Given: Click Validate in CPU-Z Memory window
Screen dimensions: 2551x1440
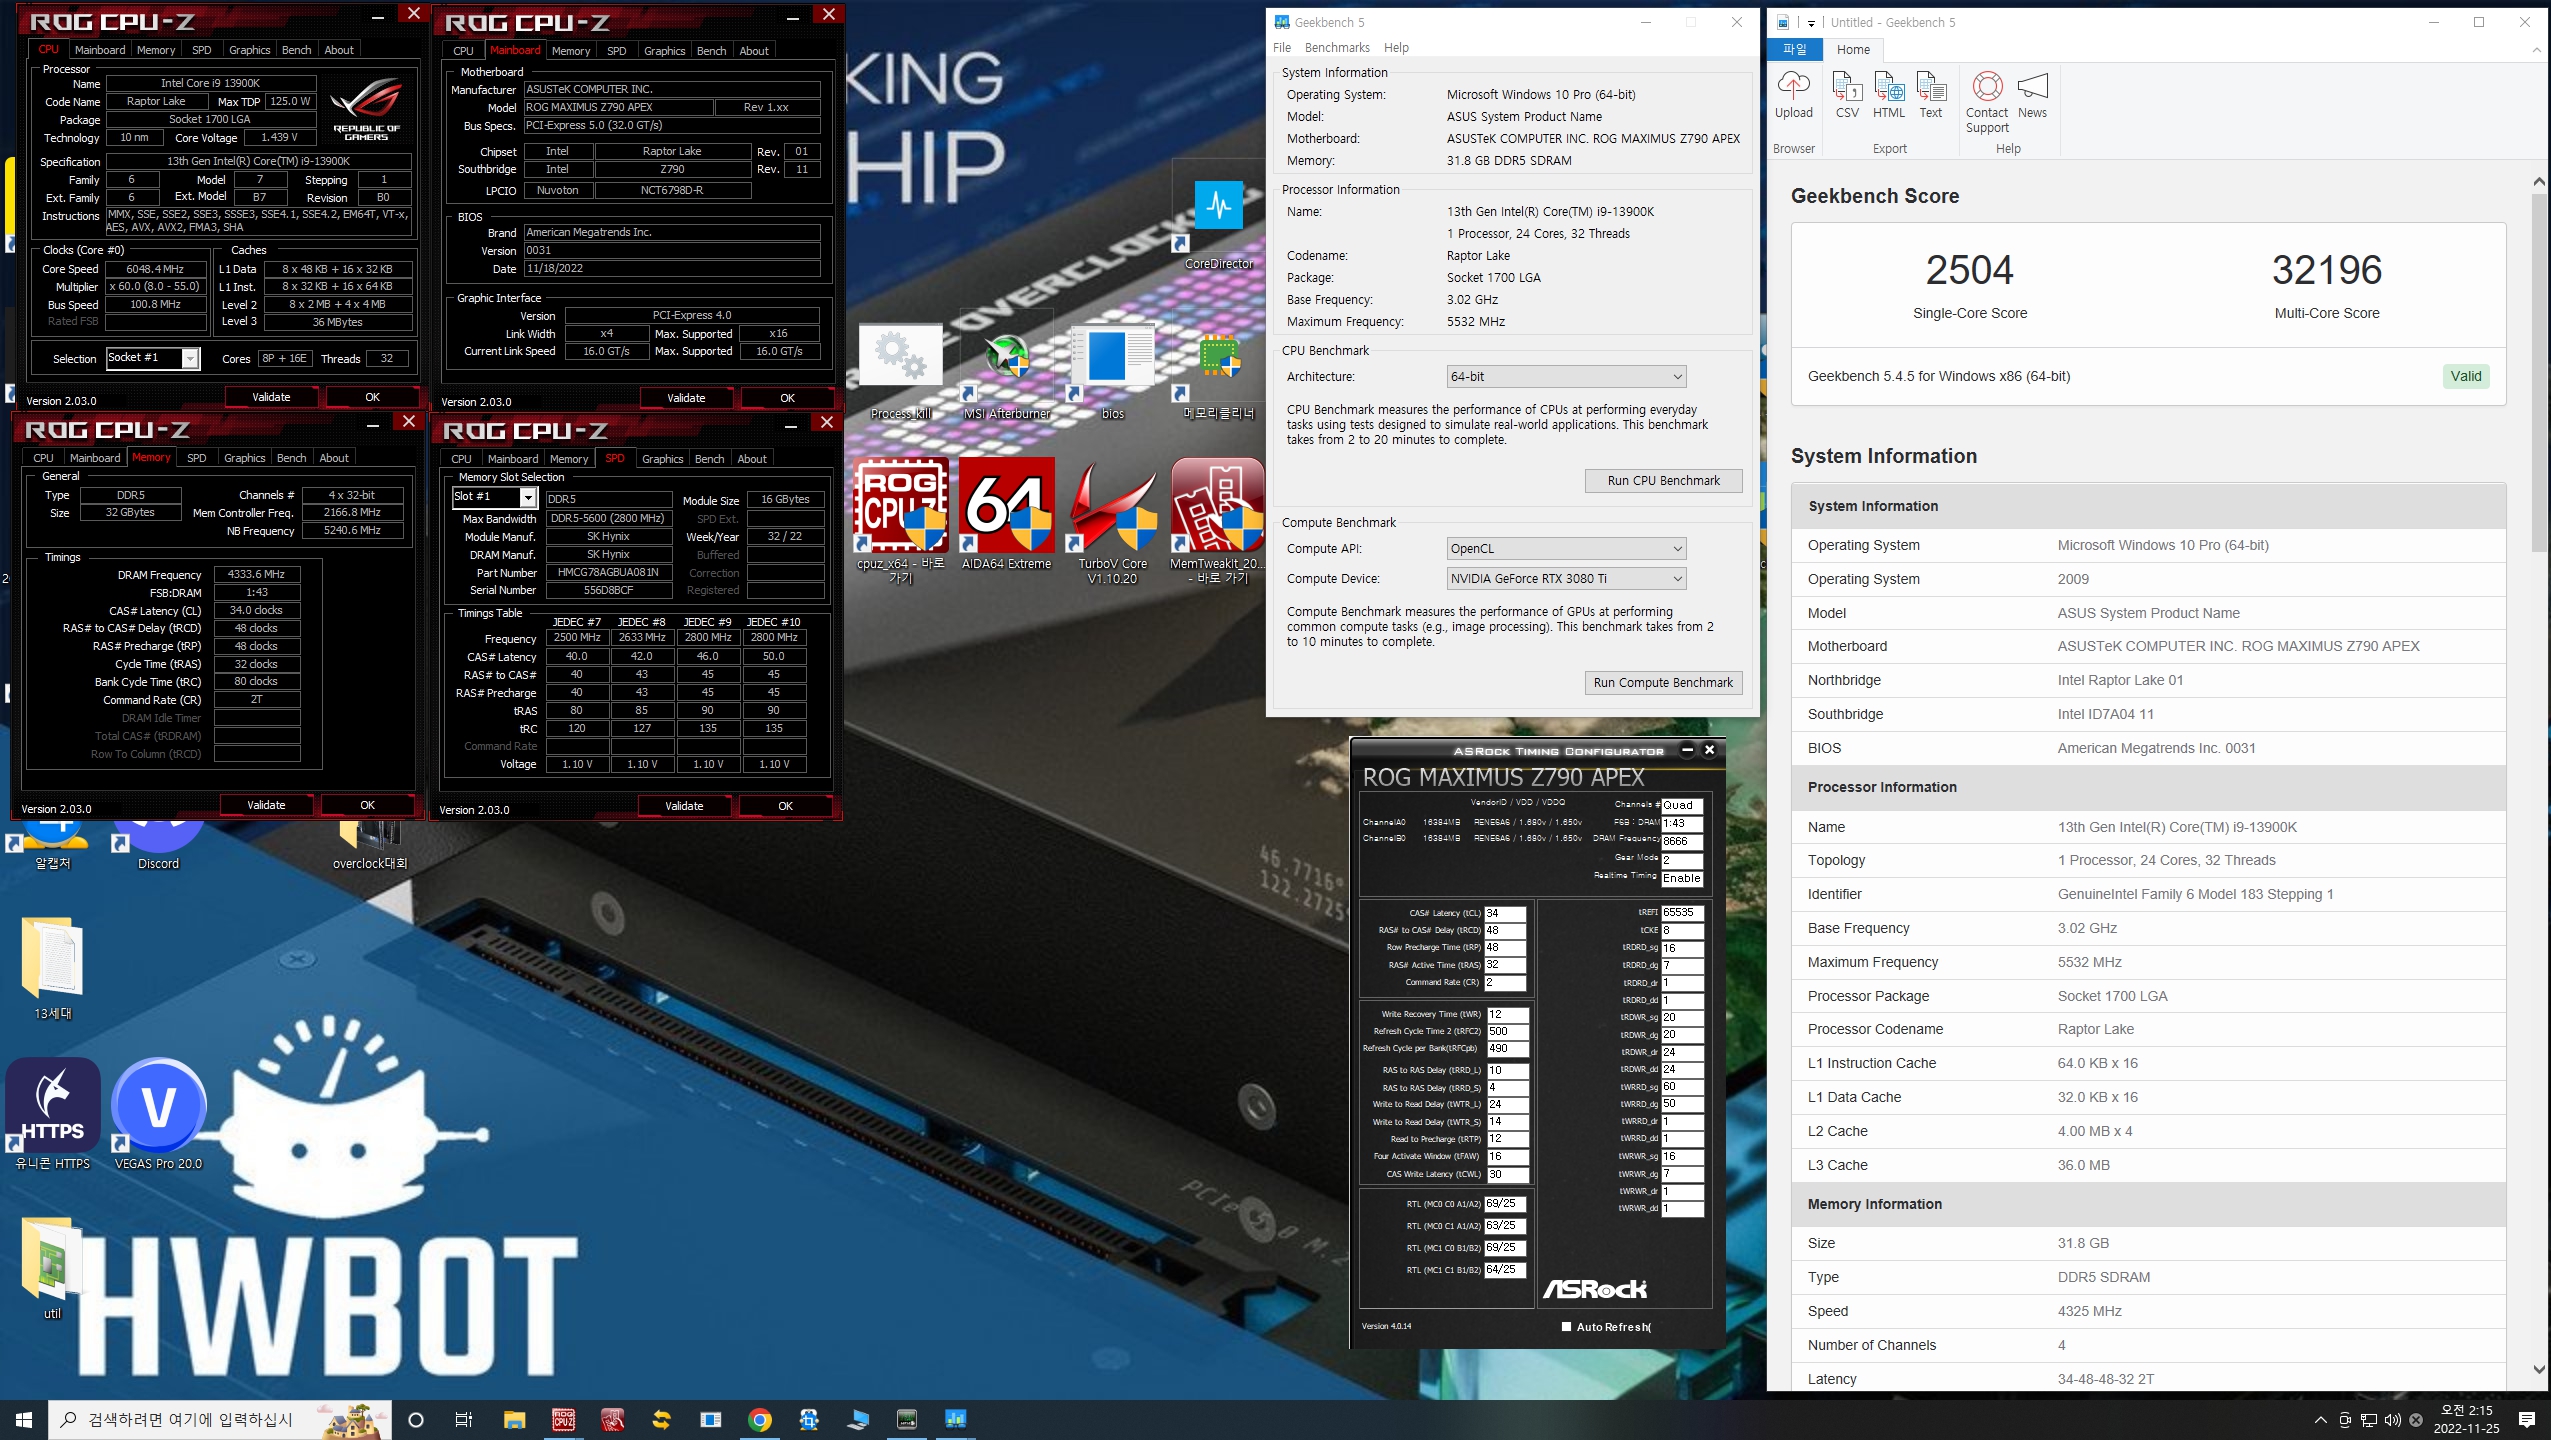Looking at the screenshot, I should point(266,805).
